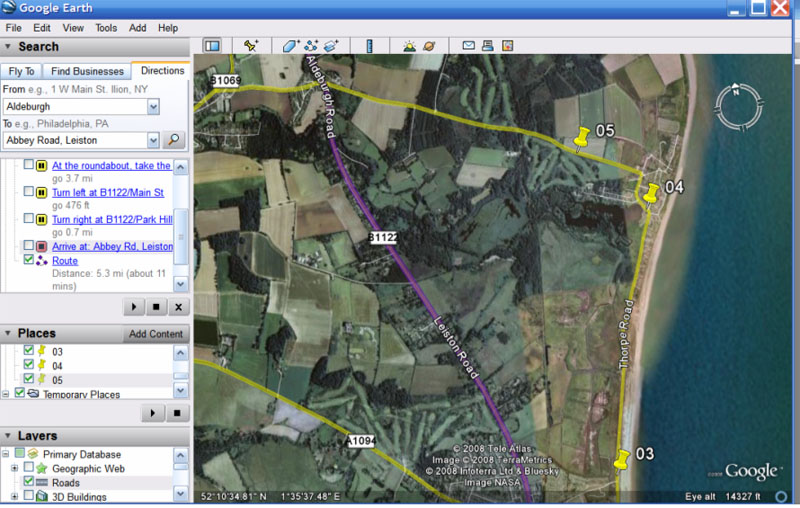The height and width of the screenshot is (508, 800).
Task: Email the current view
Action: [x=468, y=46]
